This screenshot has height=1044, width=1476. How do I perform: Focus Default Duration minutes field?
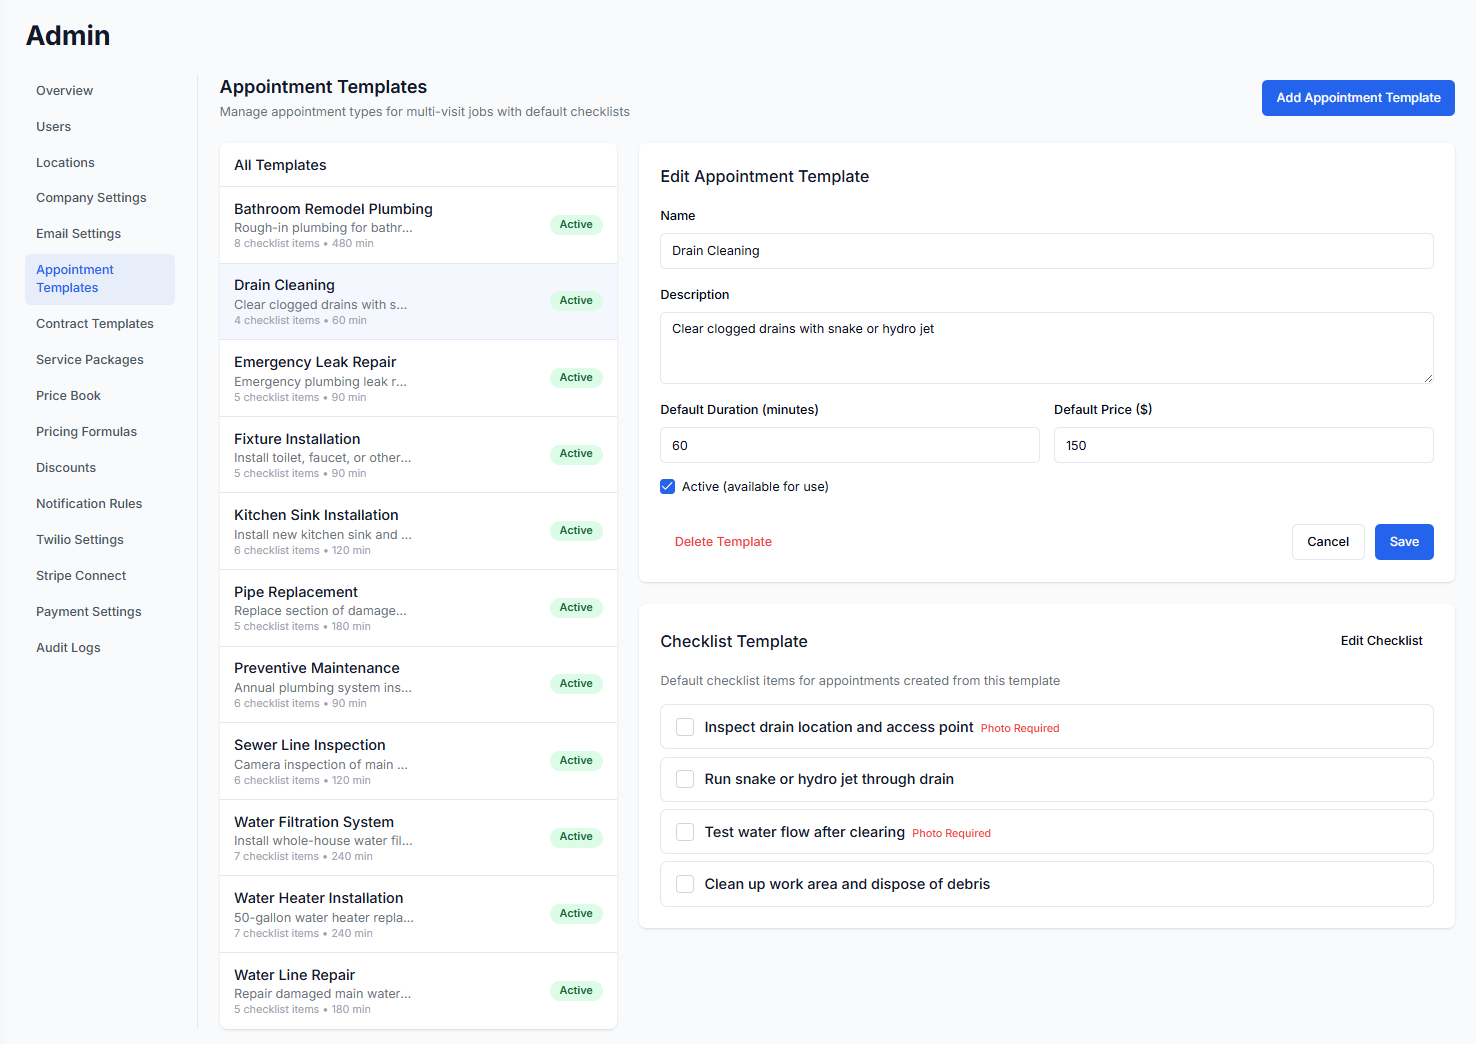850,445
